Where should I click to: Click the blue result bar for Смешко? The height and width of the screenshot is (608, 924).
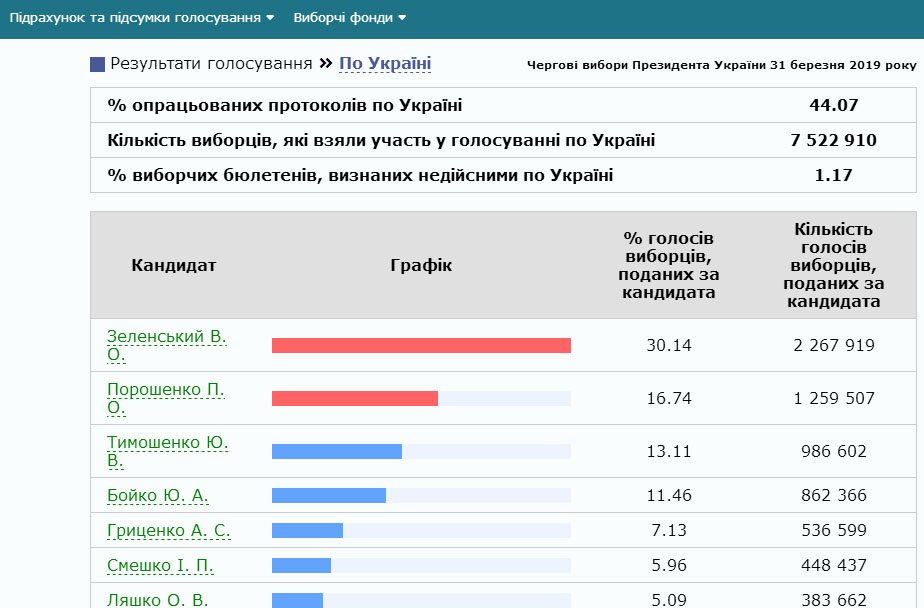point(301,566)
